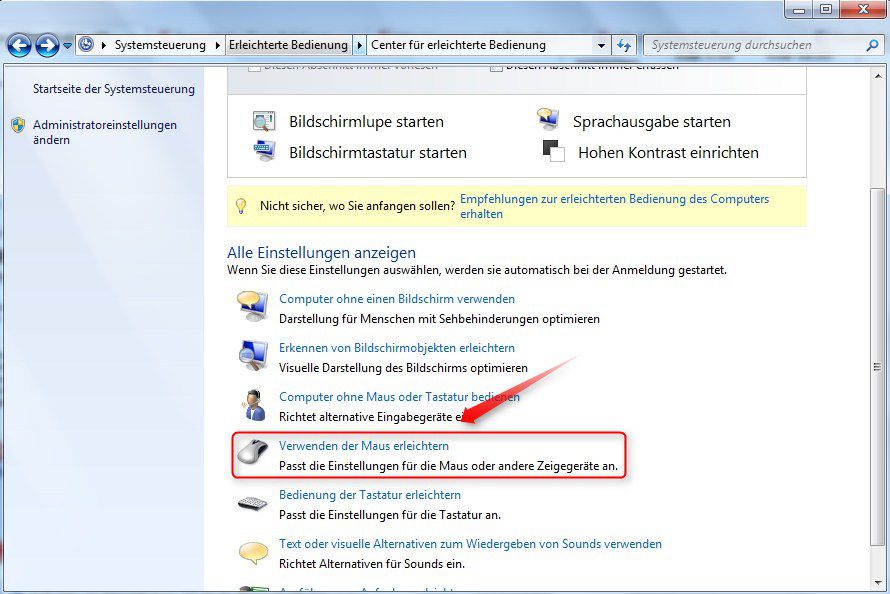Uncheck the right-hand 'Diesen Abschnitt immer' checkbox
This screenshot has height=594, width=890.
pyautogui.click(x=495, y=68)
